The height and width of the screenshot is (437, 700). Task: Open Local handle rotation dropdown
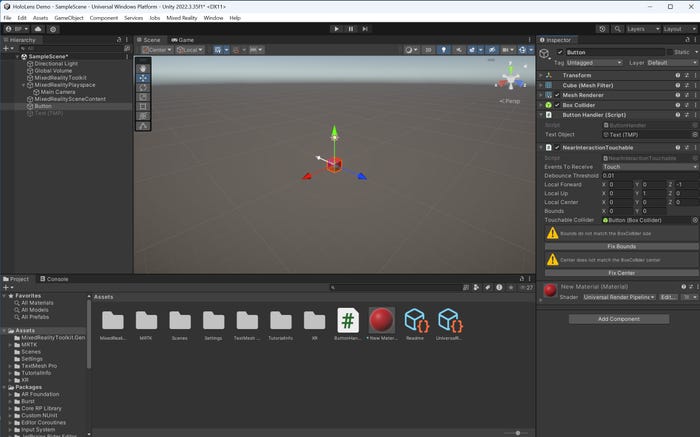(190, 50)
